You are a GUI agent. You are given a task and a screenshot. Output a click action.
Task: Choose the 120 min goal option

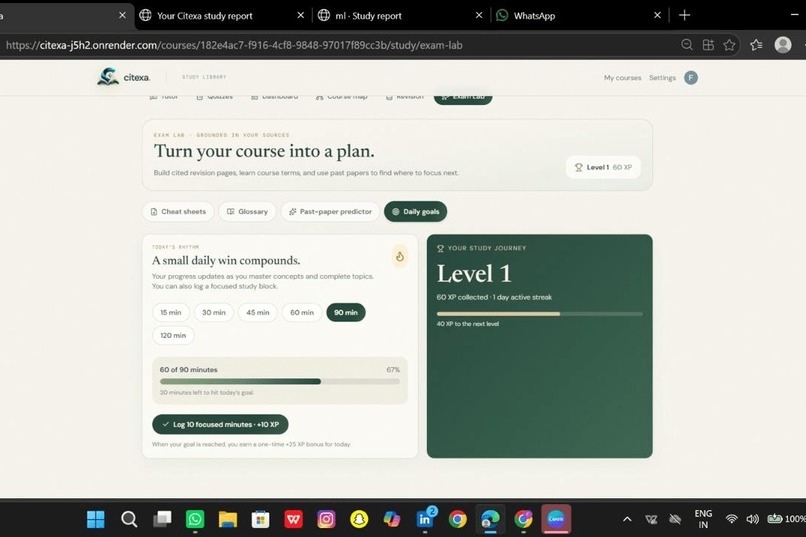[173, 336]
